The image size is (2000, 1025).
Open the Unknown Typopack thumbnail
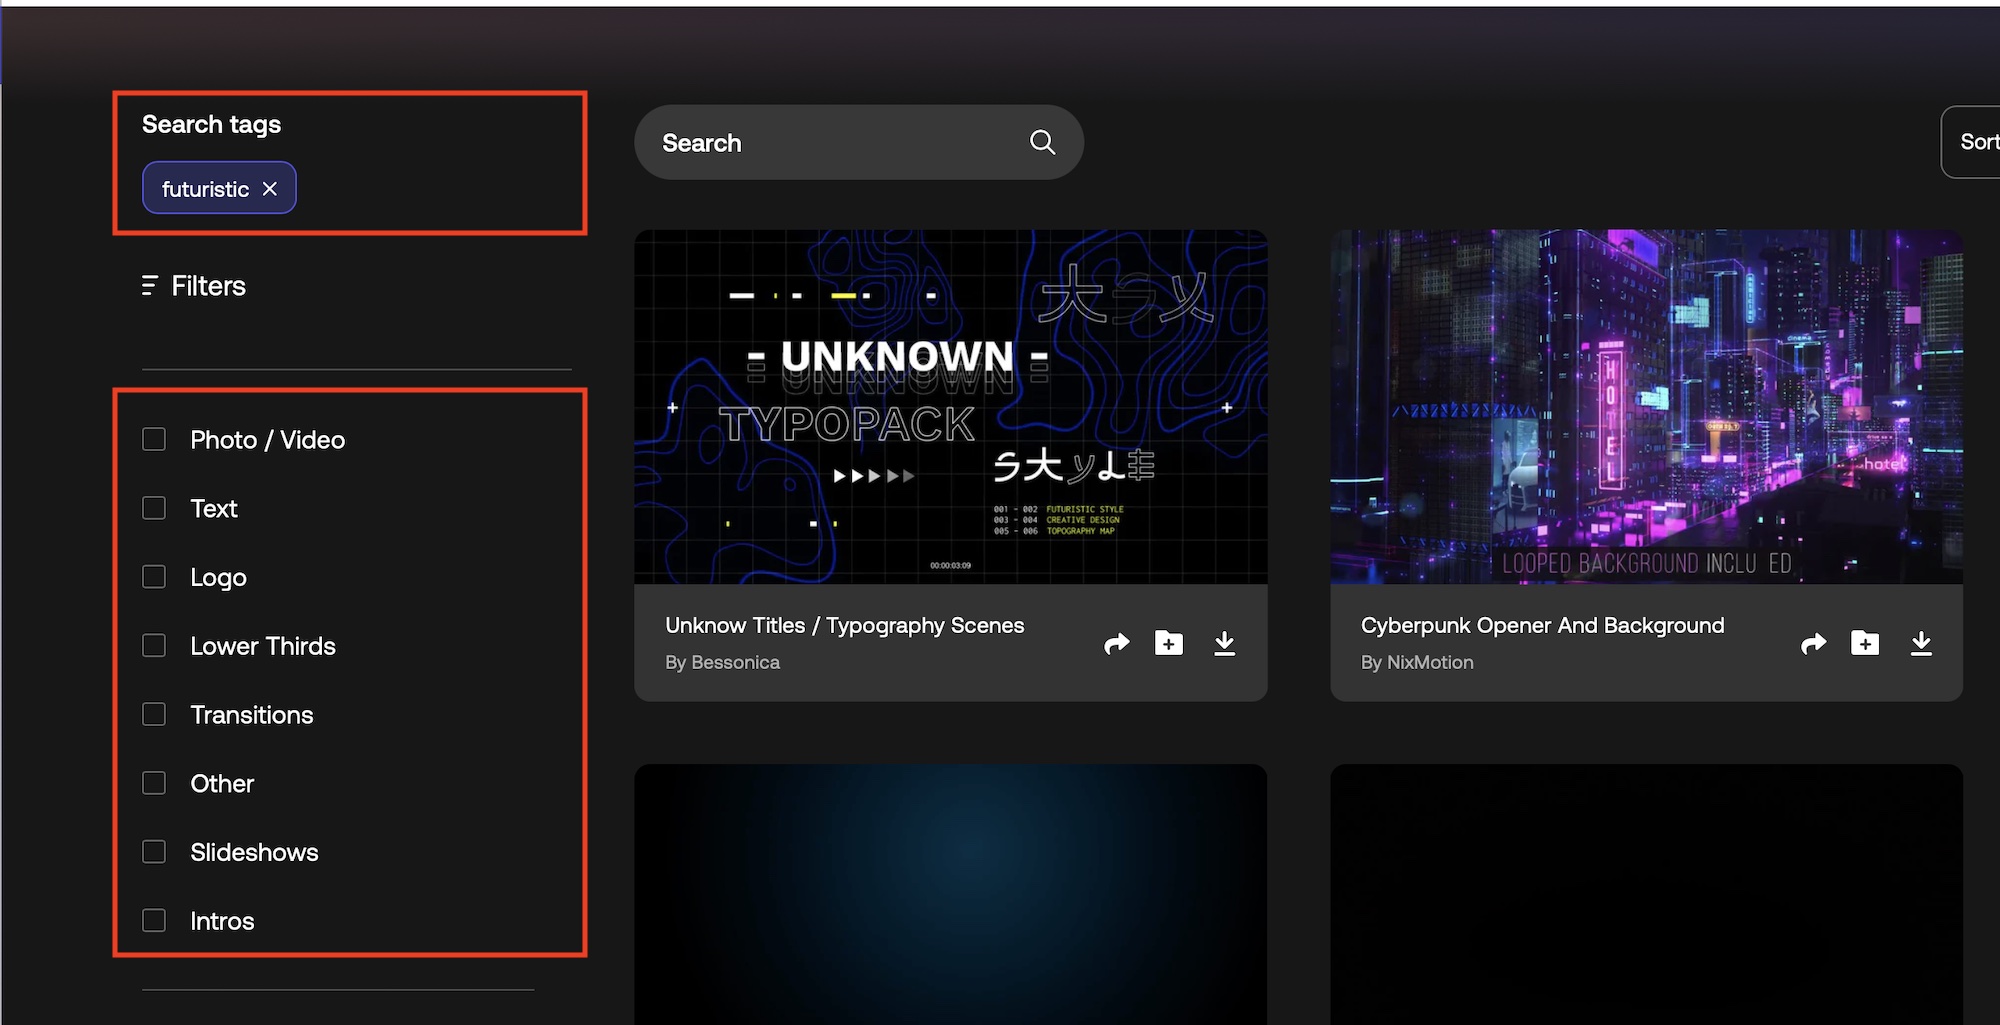point(951,407)
